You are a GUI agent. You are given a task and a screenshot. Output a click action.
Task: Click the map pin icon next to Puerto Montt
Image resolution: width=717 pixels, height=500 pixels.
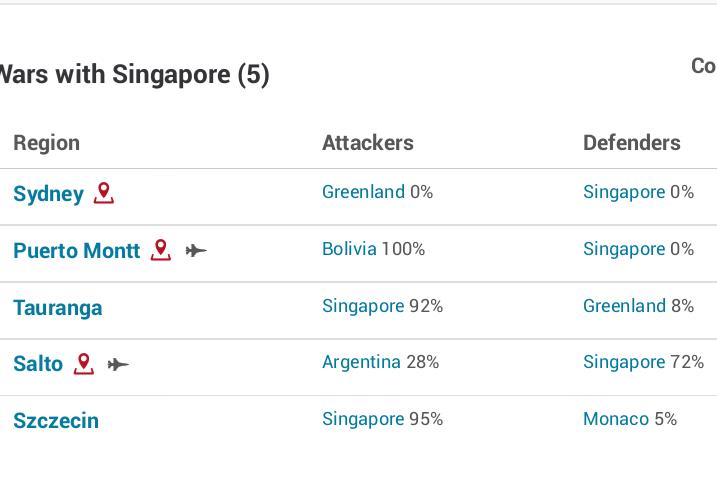click(161, 250)
